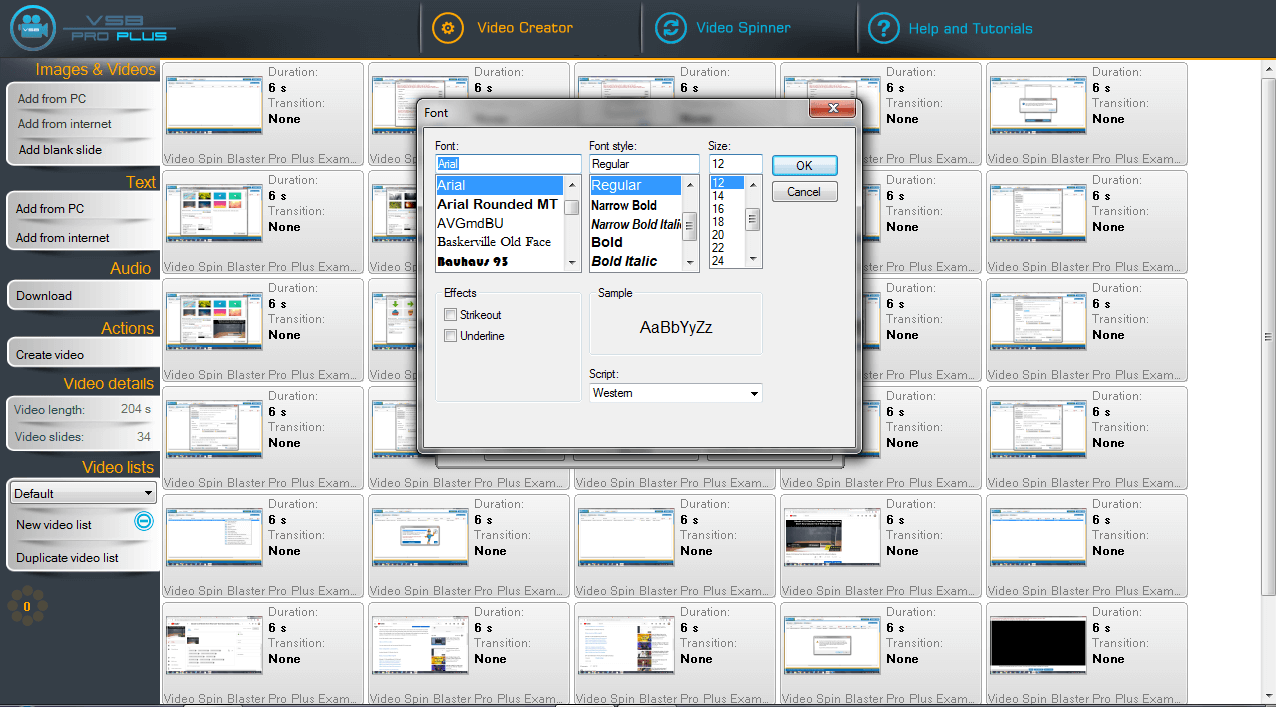Select Bold font style
1276x707 pixels.
tap(636, 242)
